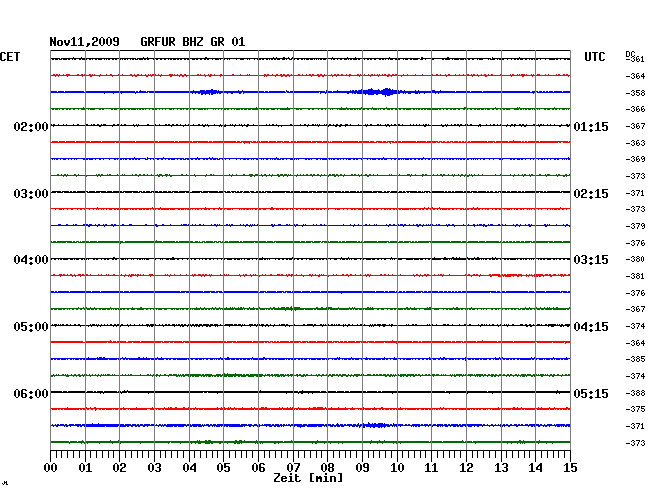Click the DC offset value "-366"
Screen dimensions: 650x494
pos(635,109)
